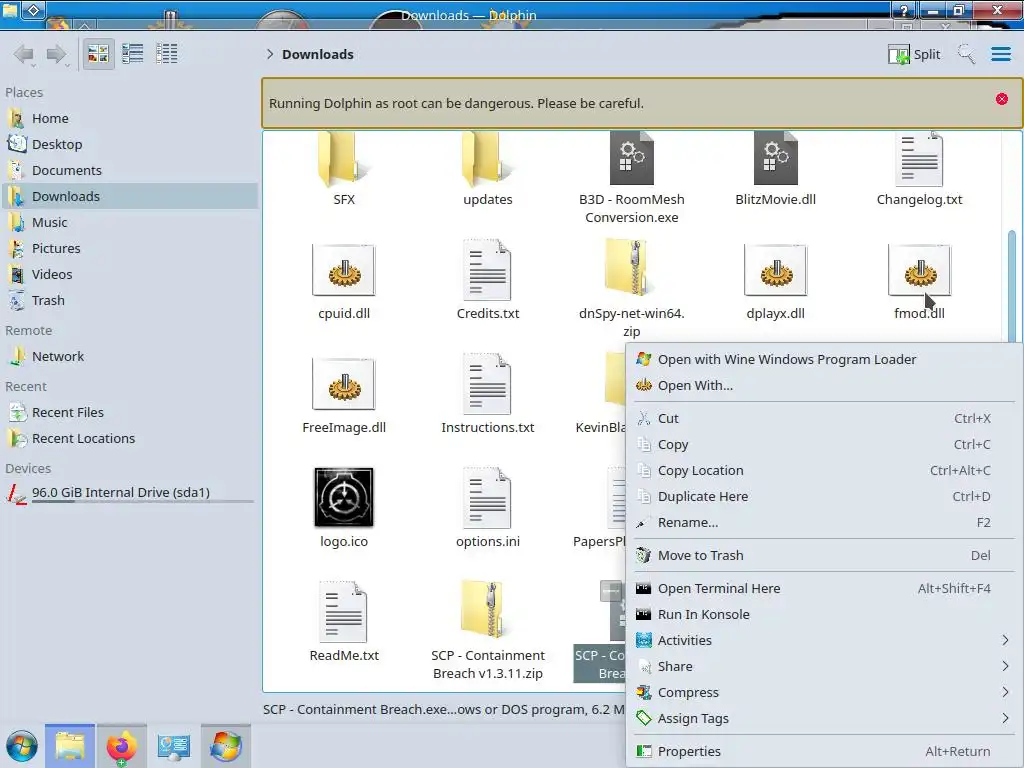Choose Copy from context menu
Viewport: 1024px width, 768px height.
pos(824,445)
